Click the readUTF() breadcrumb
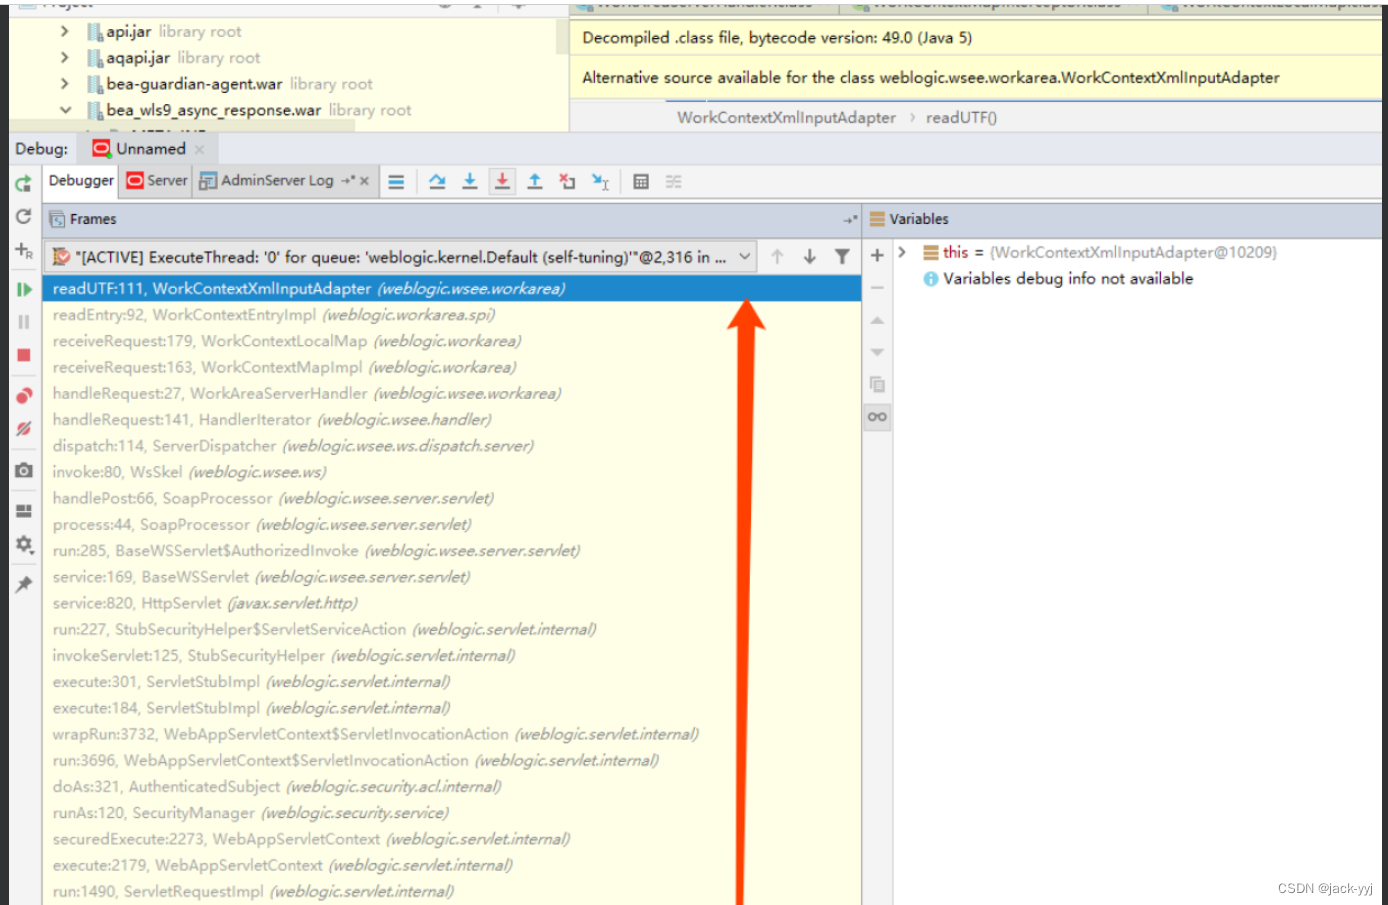1388x905 pixels. coord(961,118)
